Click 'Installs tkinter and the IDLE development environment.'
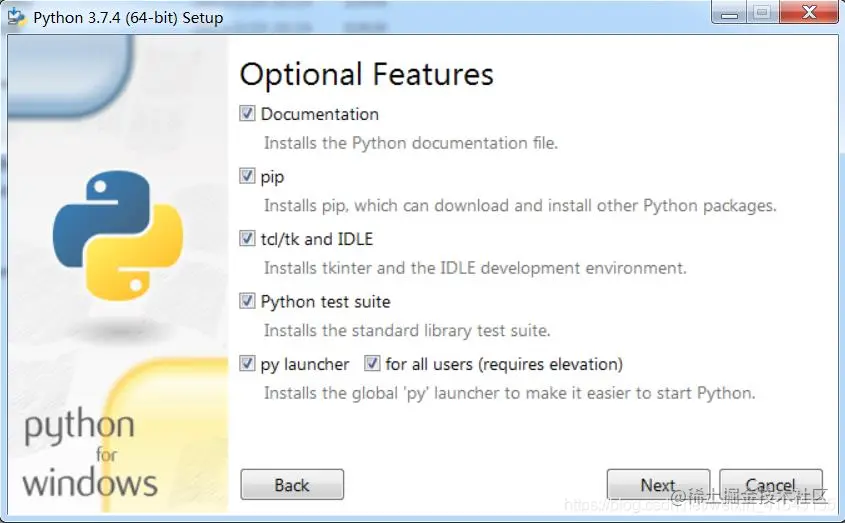This screenshot has width=845, height=523. [x=475, y=268]
